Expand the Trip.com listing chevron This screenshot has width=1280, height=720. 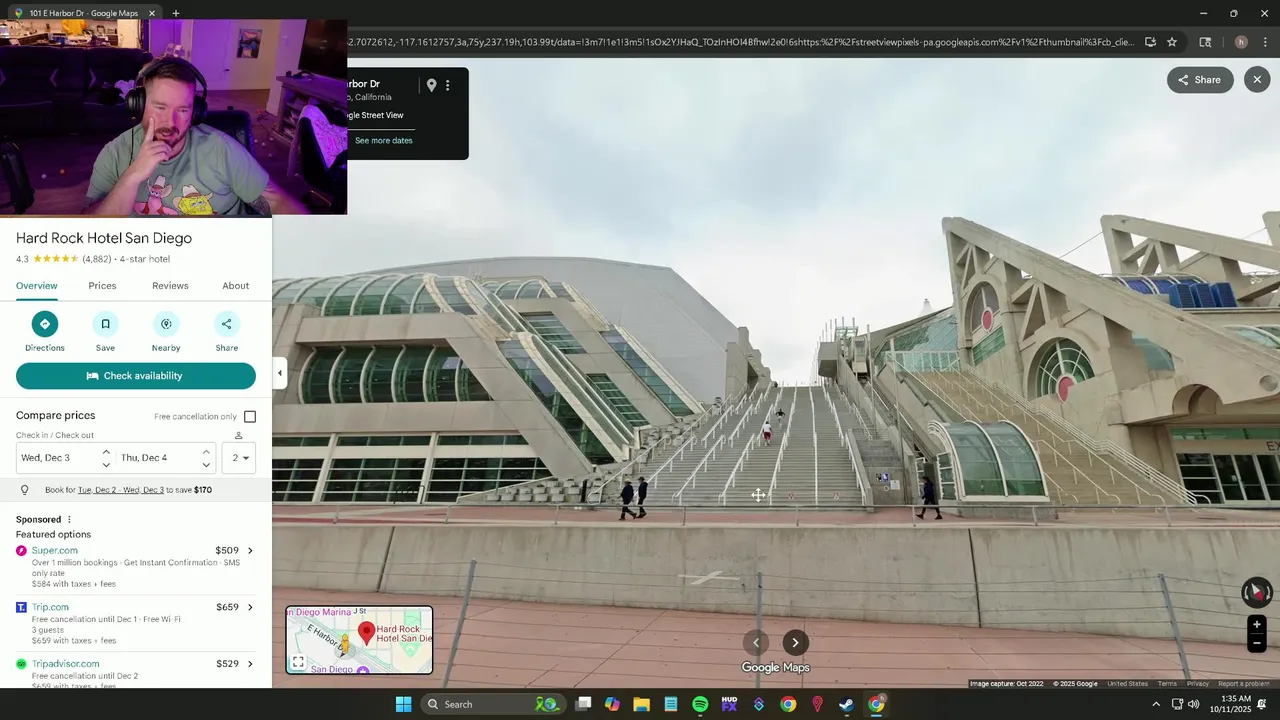pyautogui.click(x=250, y=607)
